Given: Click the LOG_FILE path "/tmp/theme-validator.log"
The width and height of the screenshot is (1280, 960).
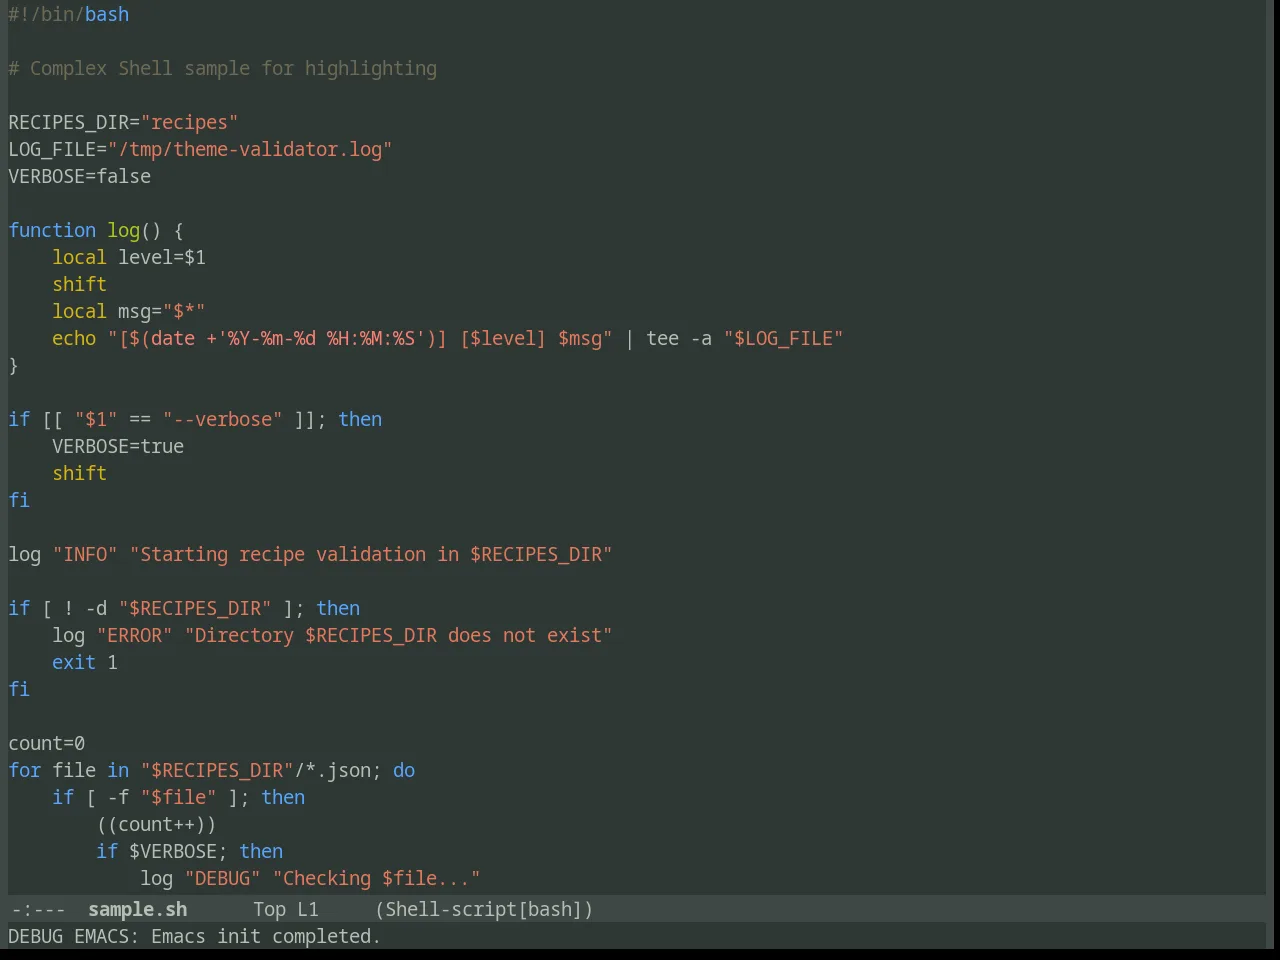Looking at the screenshot, I should click(249, 149).
